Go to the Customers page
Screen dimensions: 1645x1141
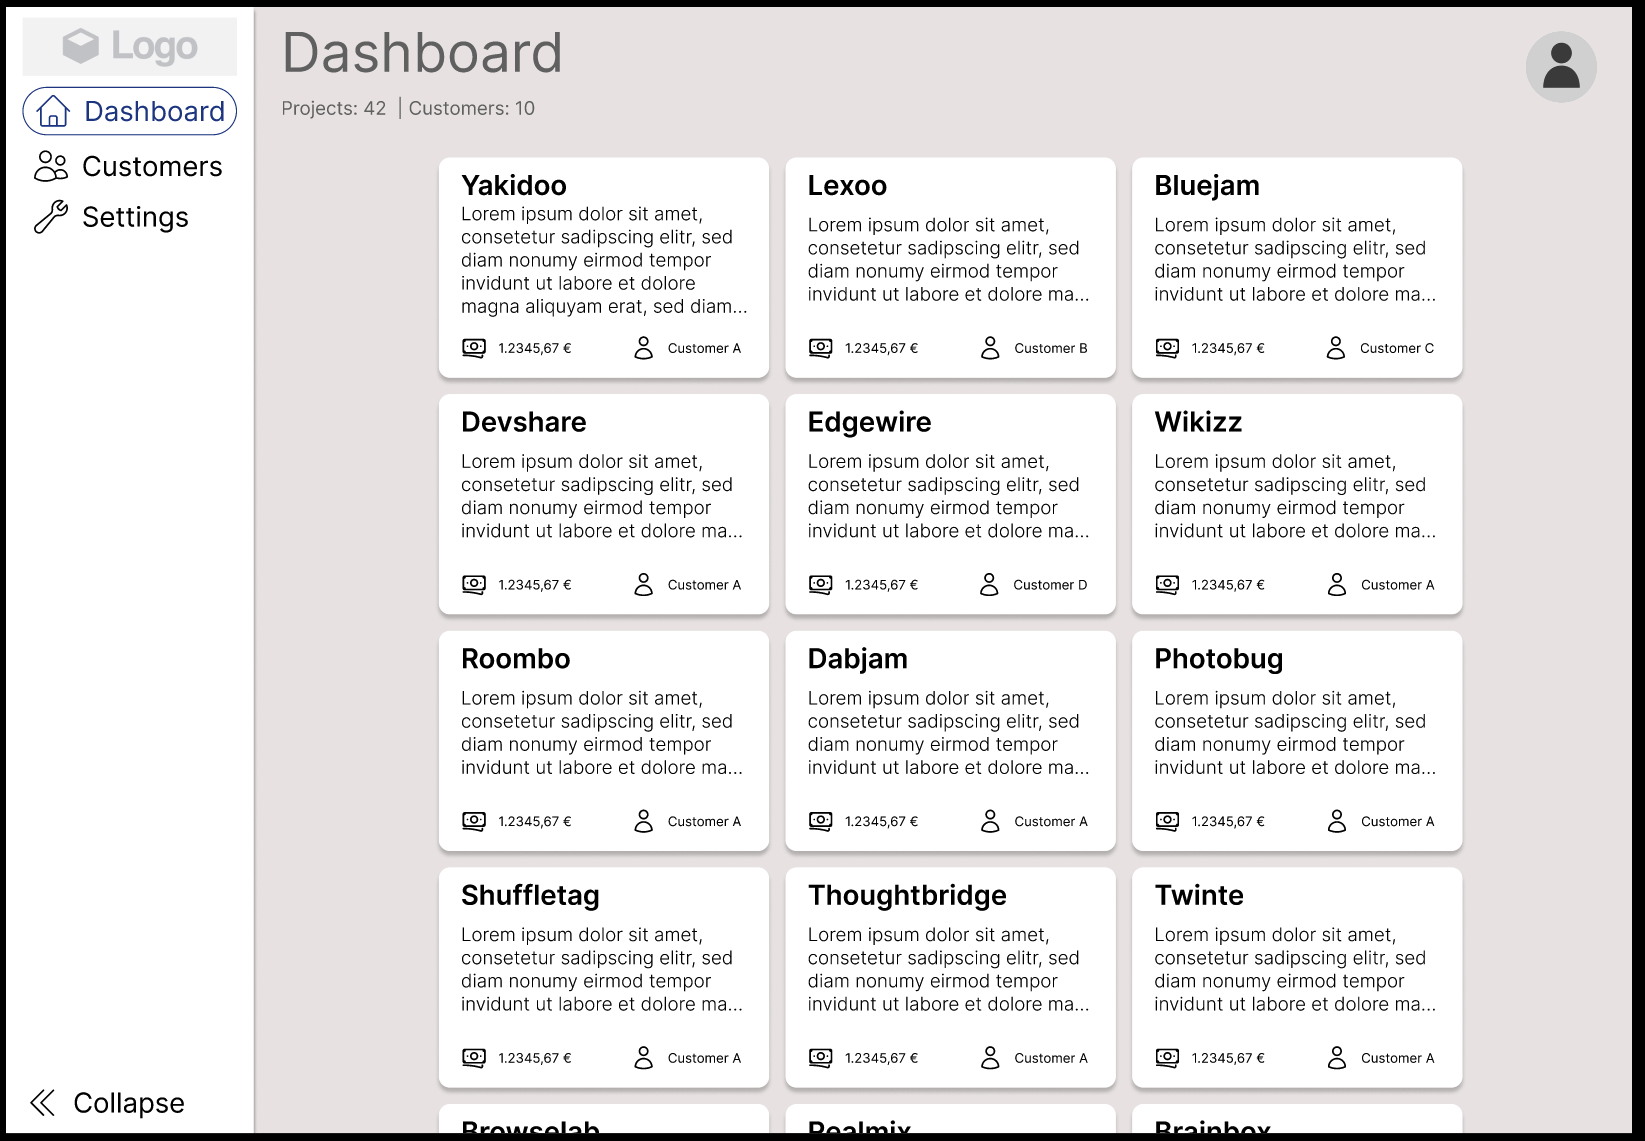click(x=130, y=166)
